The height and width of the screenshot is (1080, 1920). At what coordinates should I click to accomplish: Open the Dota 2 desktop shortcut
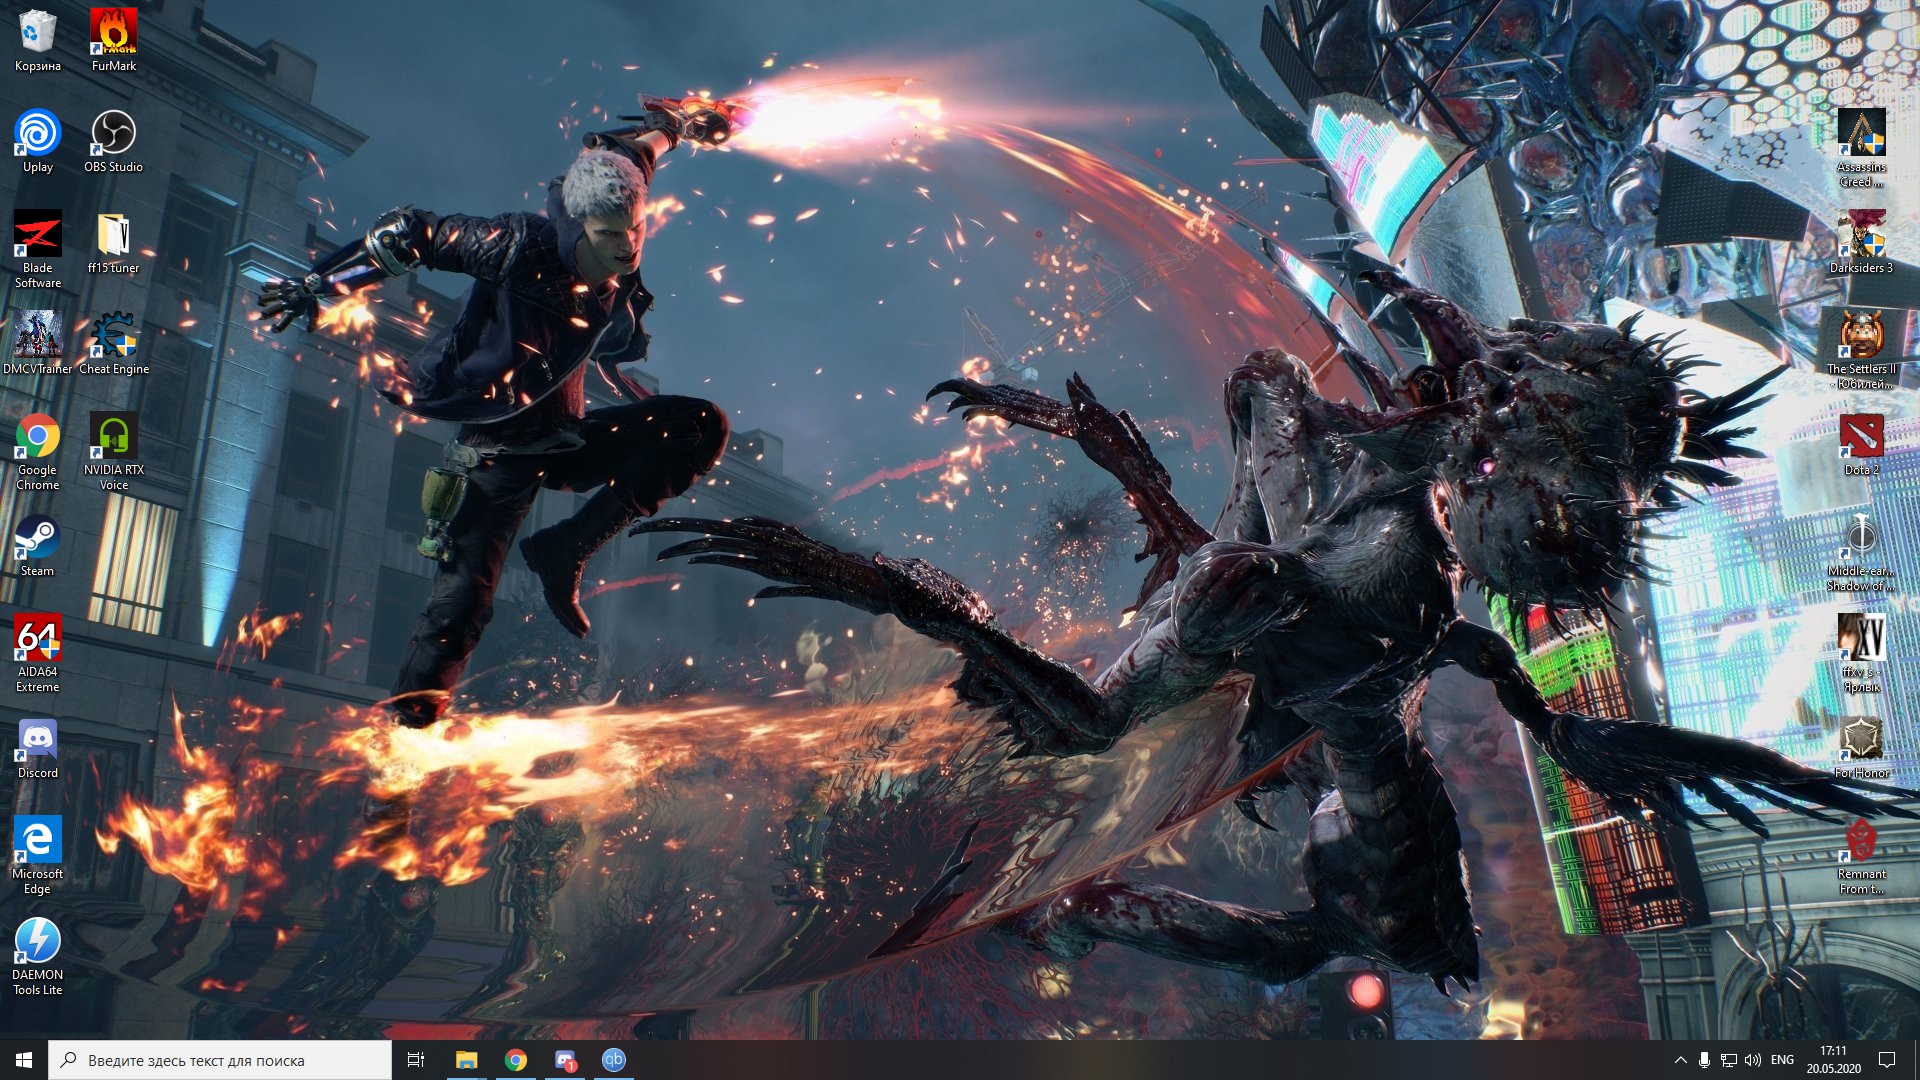coord(1861,442)
